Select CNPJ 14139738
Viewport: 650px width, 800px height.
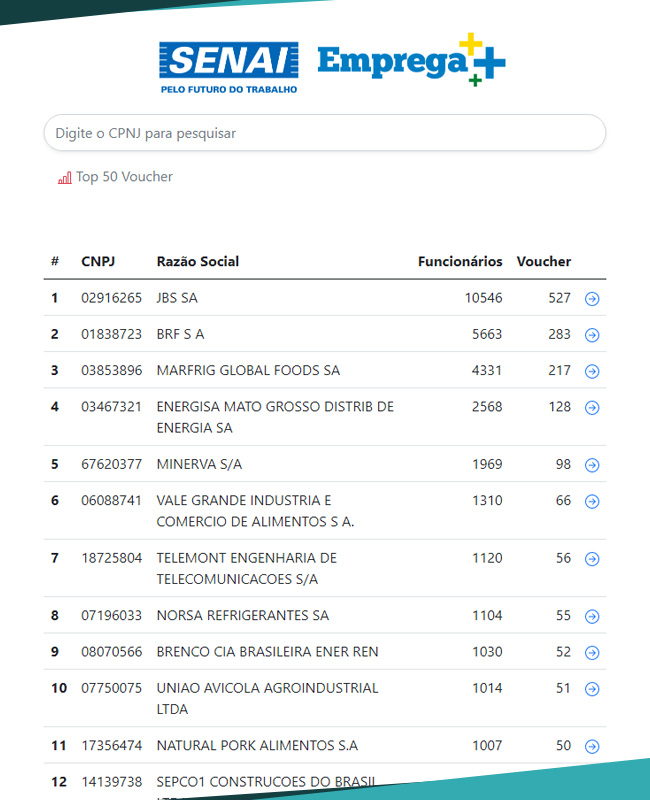(112, 782)
